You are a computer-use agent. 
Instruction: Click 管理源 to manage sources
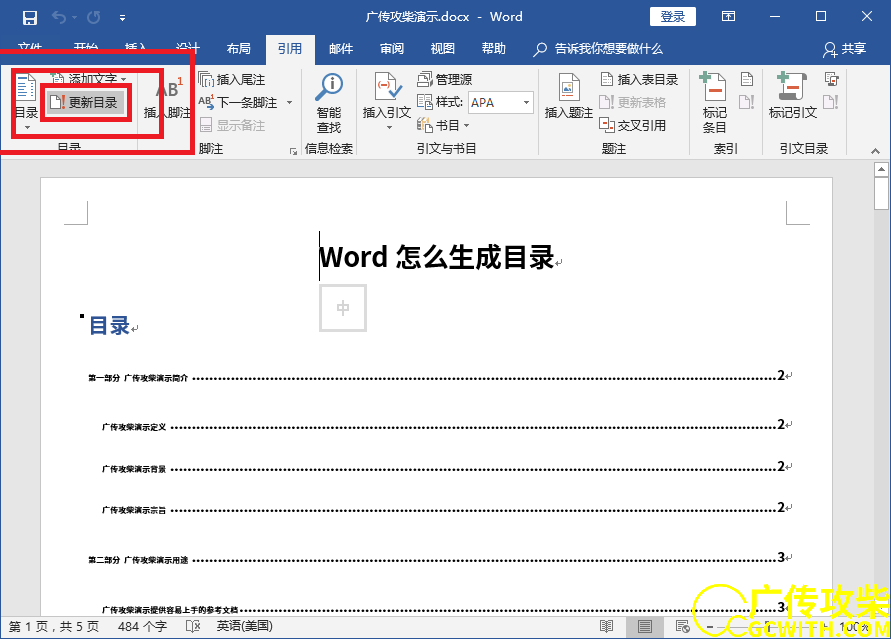[445, 80]
